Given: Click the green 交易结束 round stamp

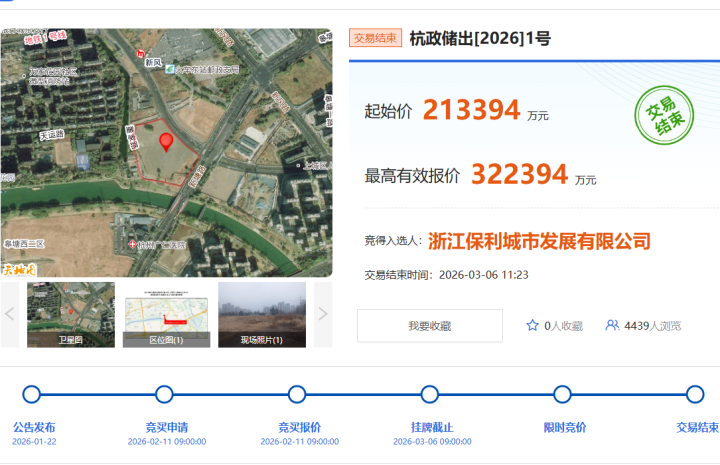Looking at the screenshot, I should 664,115.
